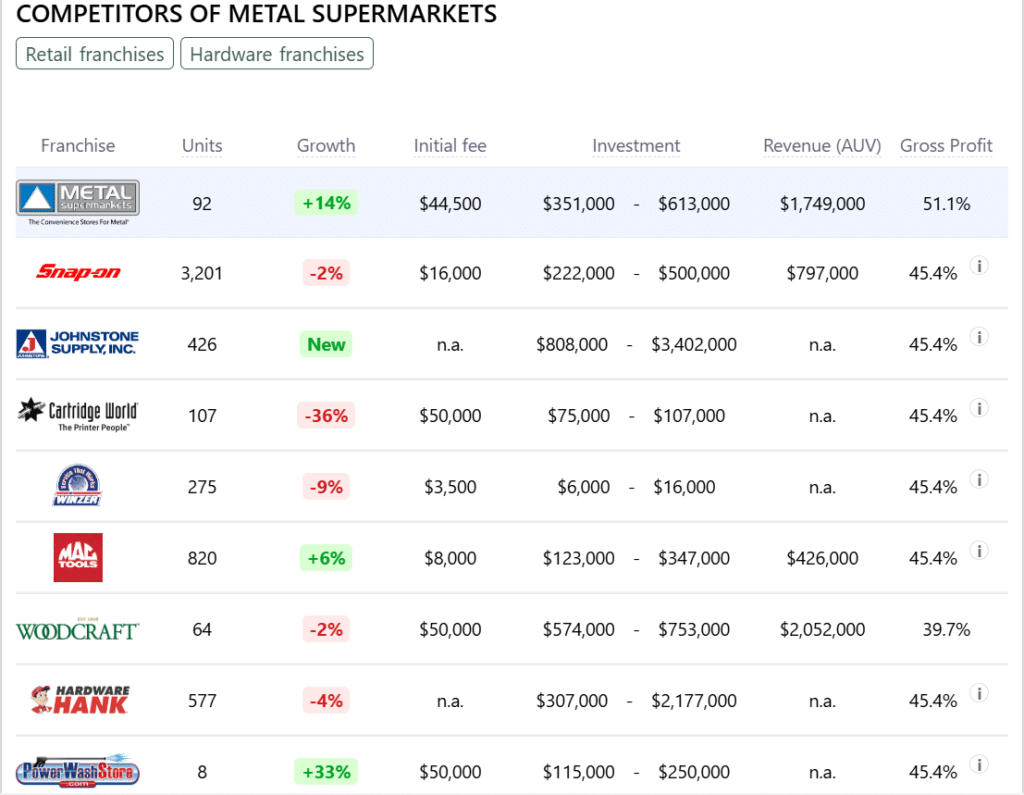Screen dimensions: 1024x795
Task: Sort table by Units column
Action: click(x=202, y=146)
